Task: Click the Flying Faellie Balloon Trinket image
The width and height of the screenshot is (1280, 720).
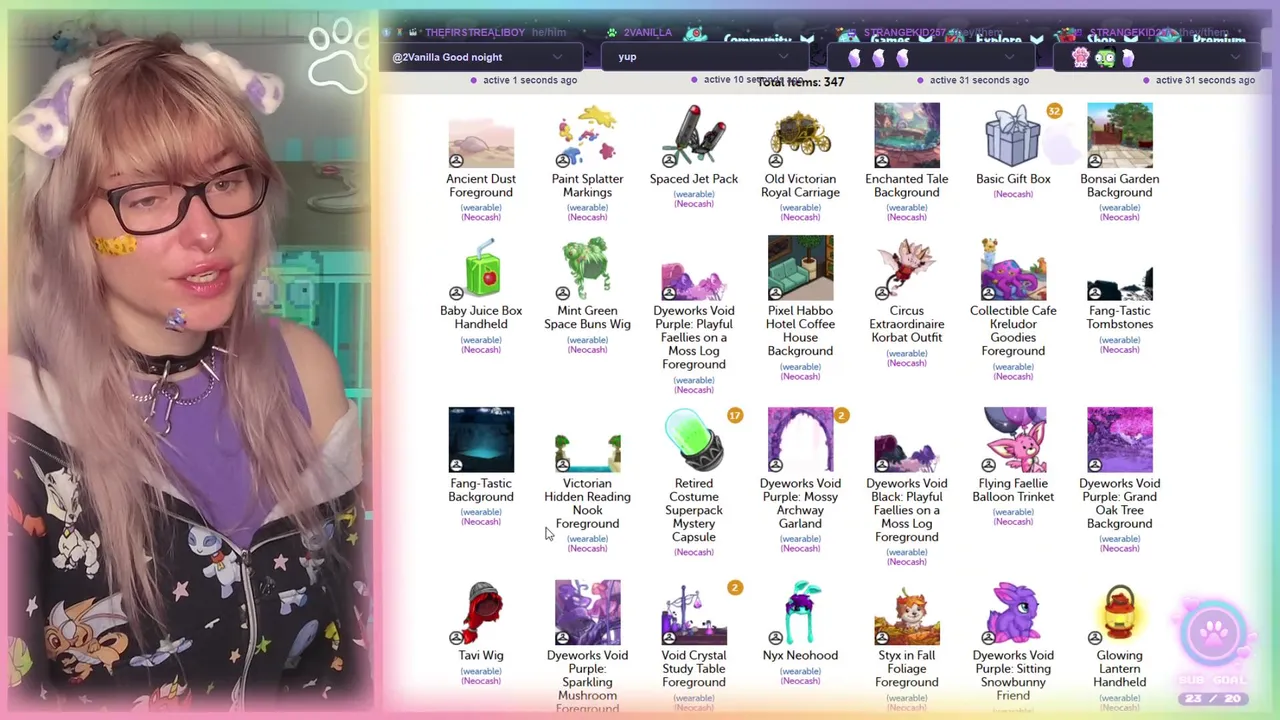Action: click(x=1013, y=439)
